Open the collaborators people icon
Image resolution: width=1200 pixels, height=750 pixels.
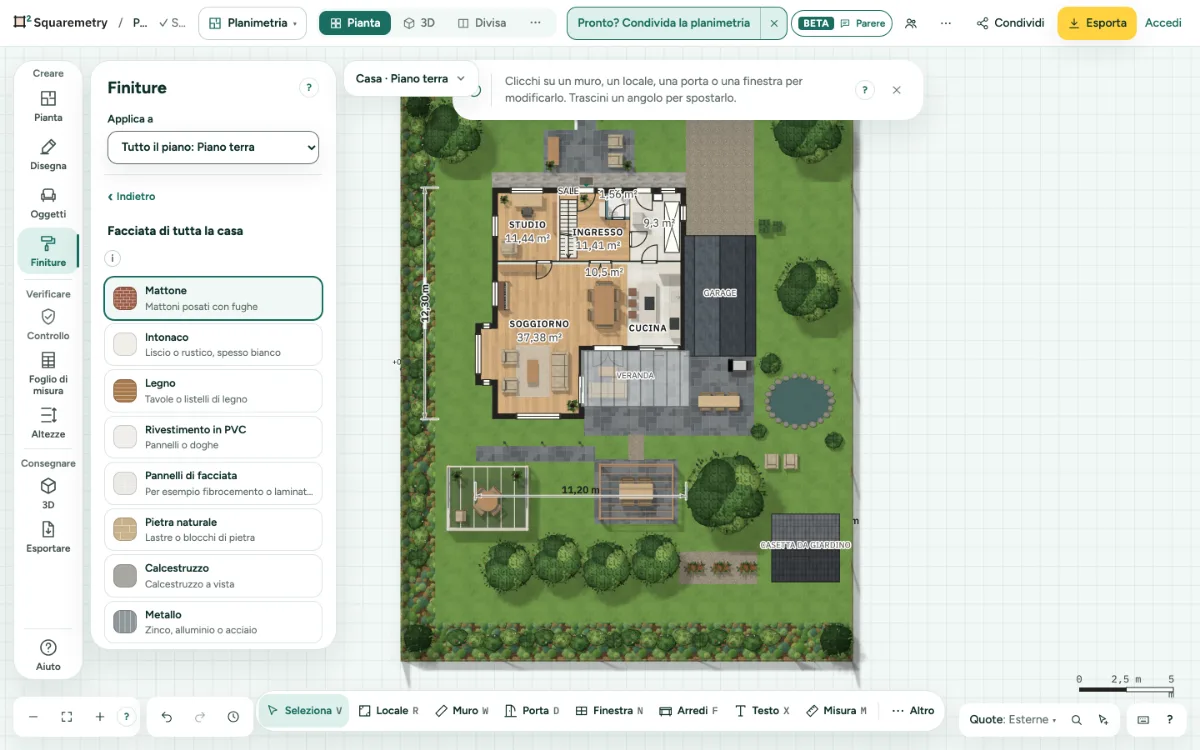click(x=911, y=23)
